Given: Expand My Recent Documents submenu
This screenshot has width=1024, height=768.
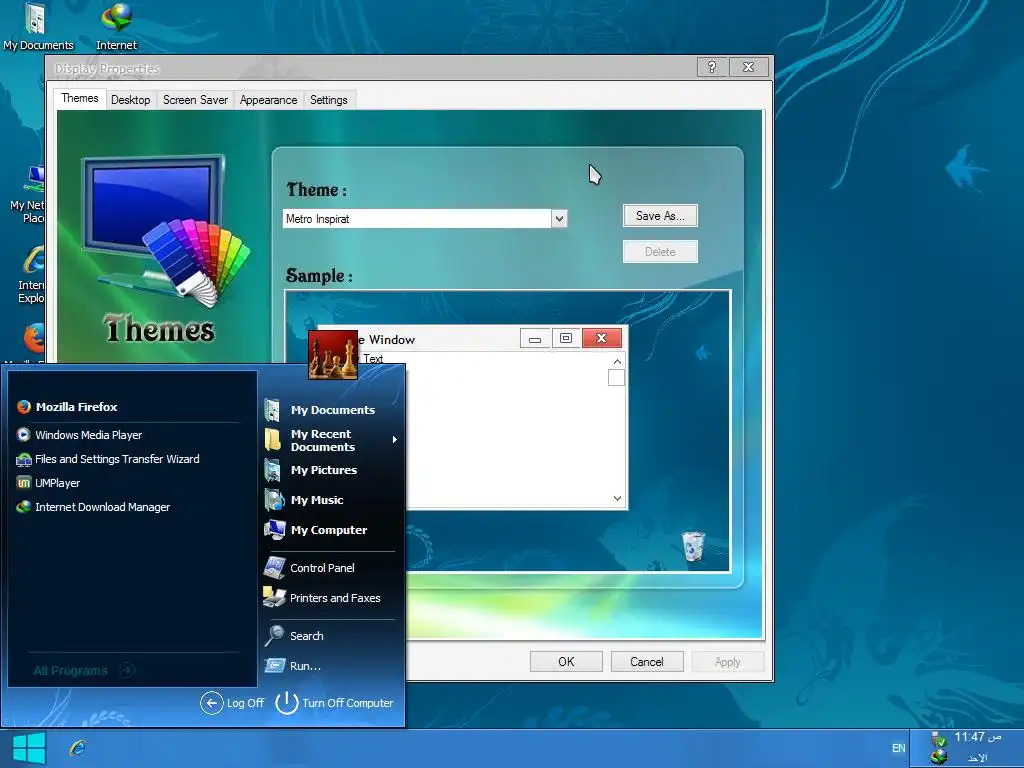Looking at the screenshot, I should [x=330, y=441].
